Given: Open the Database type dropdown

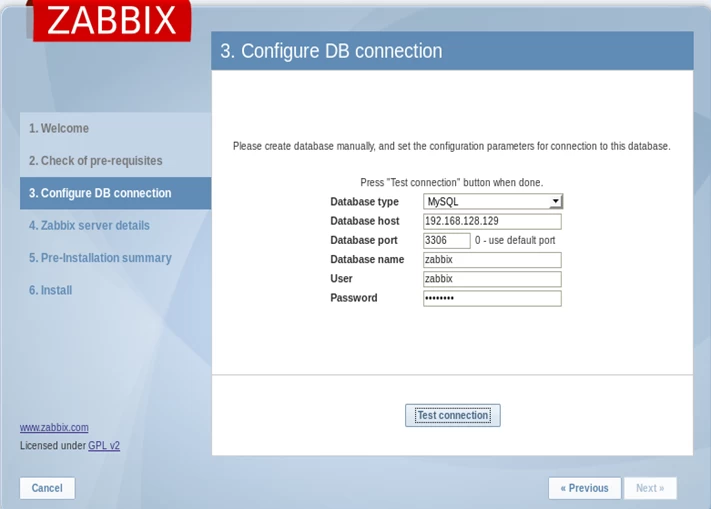Looking at the screenshot, I should pyautogui.click(x=493, y=201).
